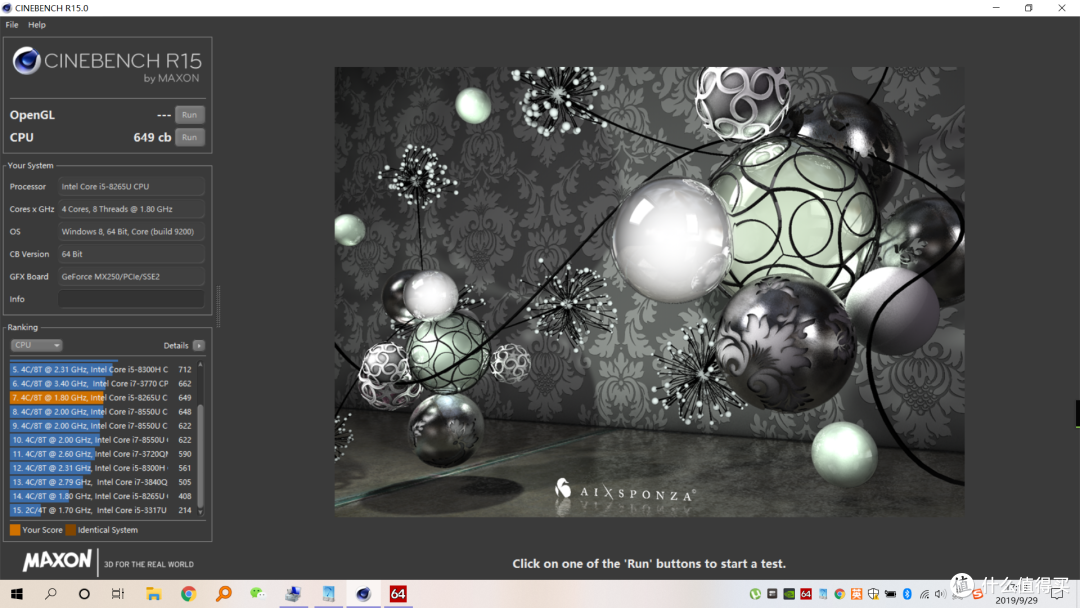Screen dimensions: 1080x608
Task: Open Windows taskbar search
Action: click(51, 594)
